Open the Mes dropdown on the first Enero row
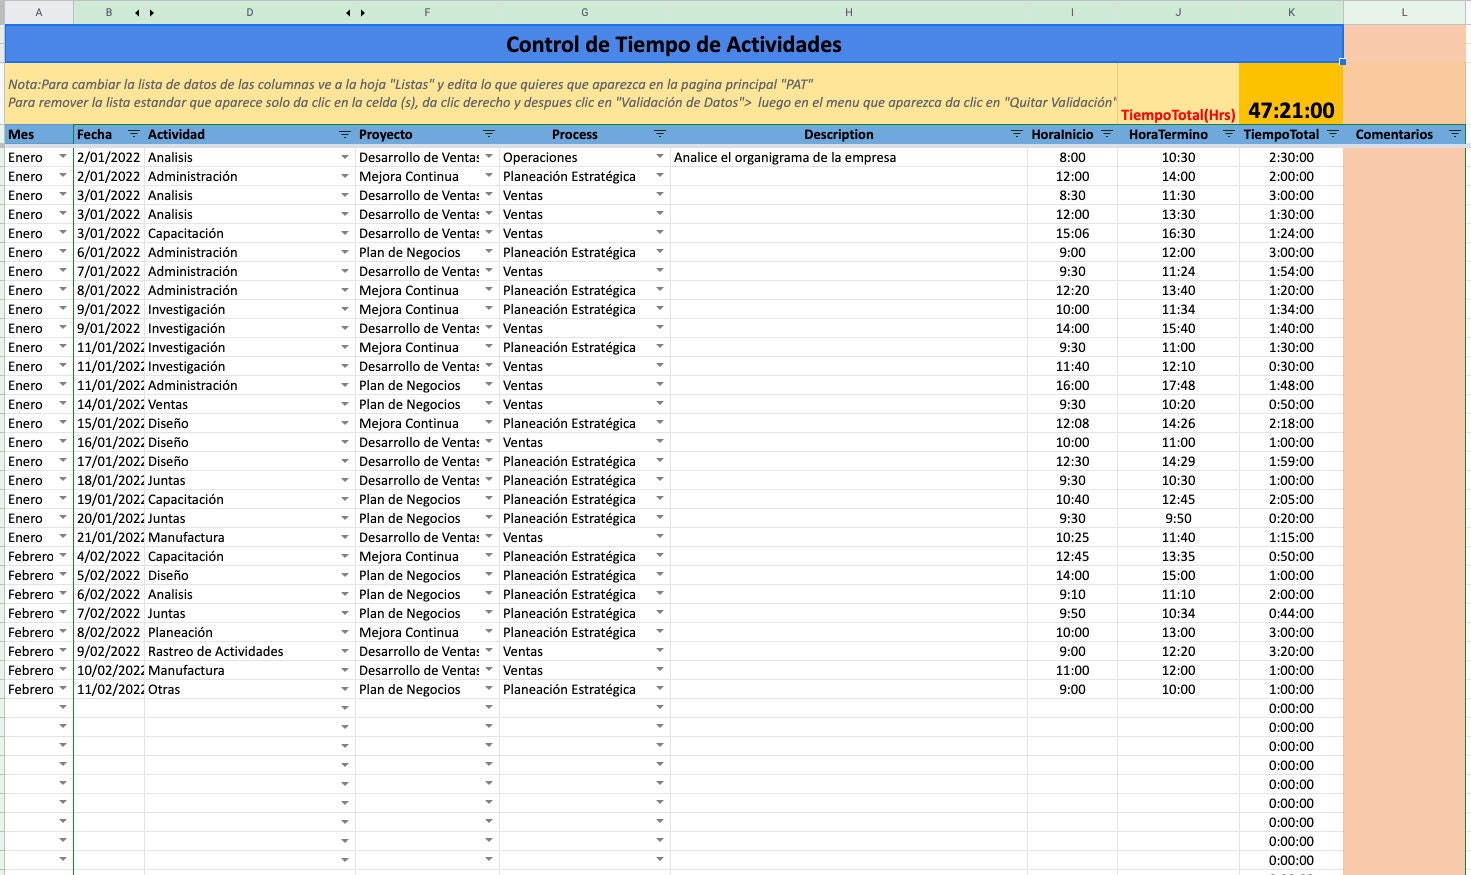 62,157
